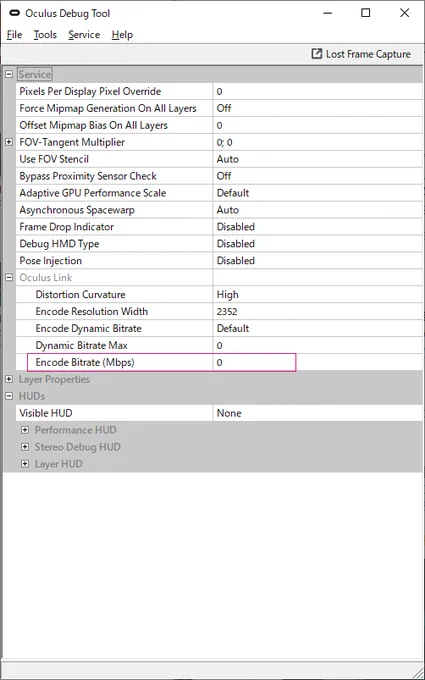Viewport: 425px width, 680px height.
Task: Open the Tools menu
Action: click(45, 35)
